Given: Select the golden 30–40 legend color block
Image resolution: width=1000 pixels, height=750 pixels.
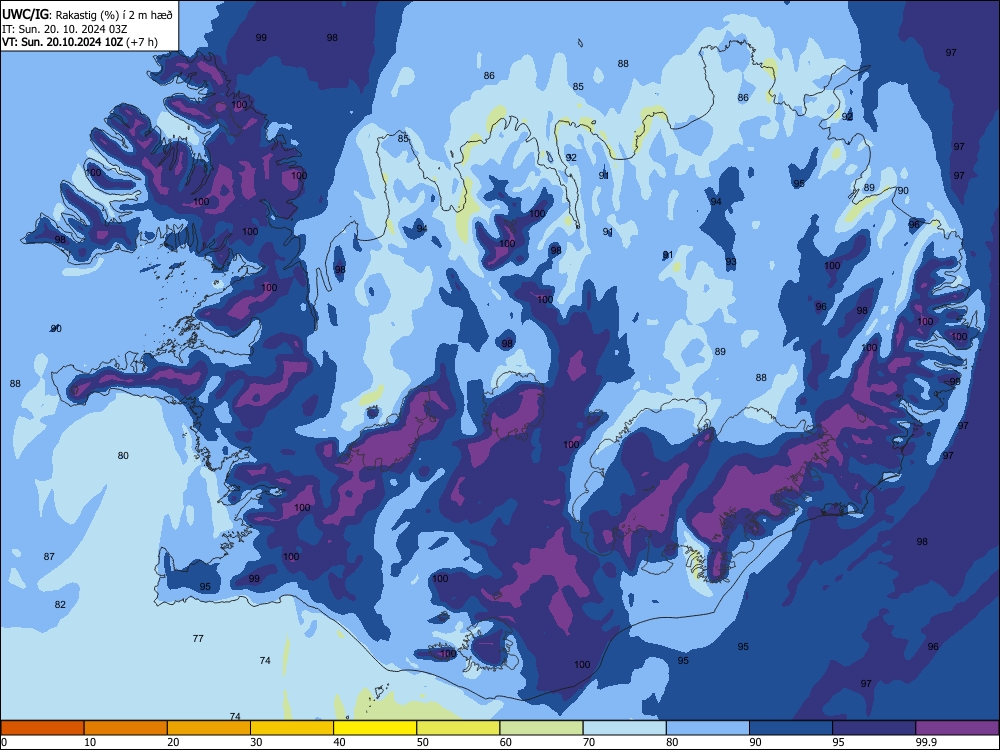Looking at the screenshot, I should (x=292, y=728).
